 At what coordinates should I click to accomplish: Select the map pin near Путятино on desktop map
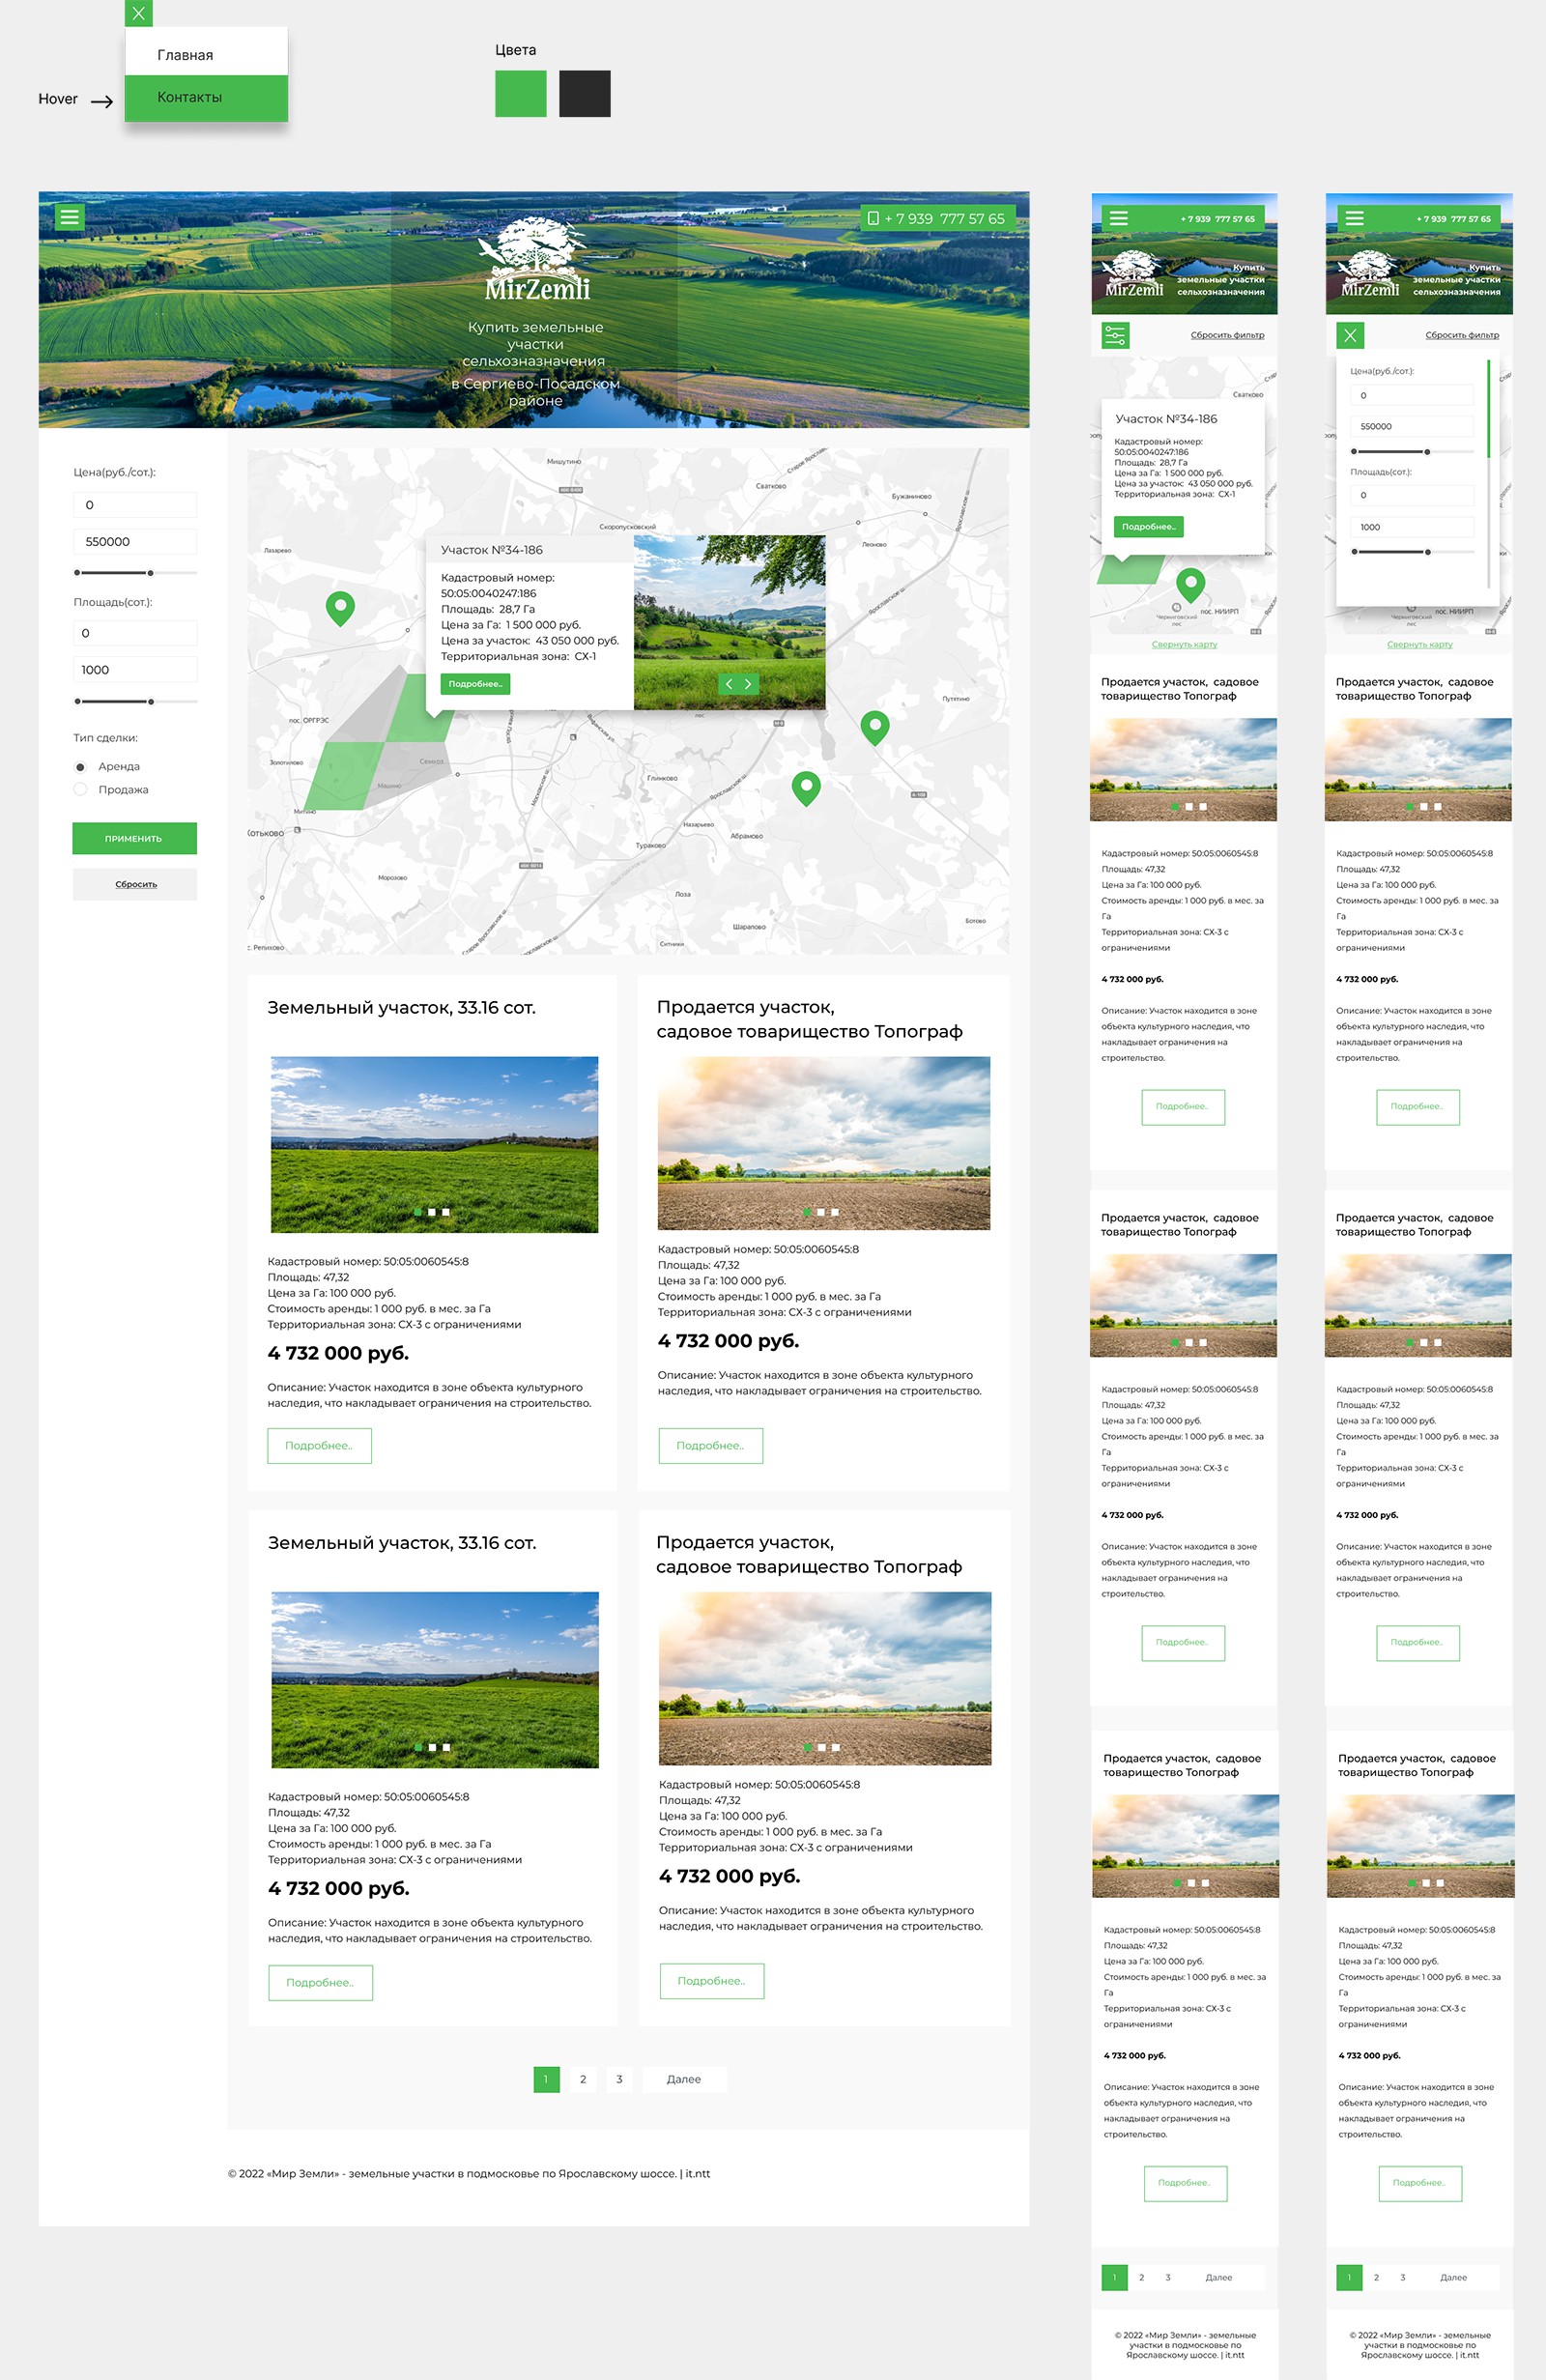tap(875, 727)
